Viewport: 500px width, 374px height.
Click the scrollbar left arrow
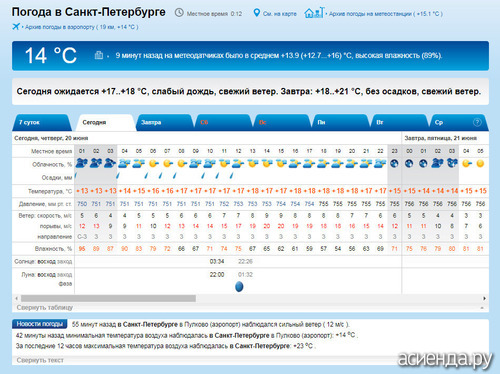pos(16,298)
